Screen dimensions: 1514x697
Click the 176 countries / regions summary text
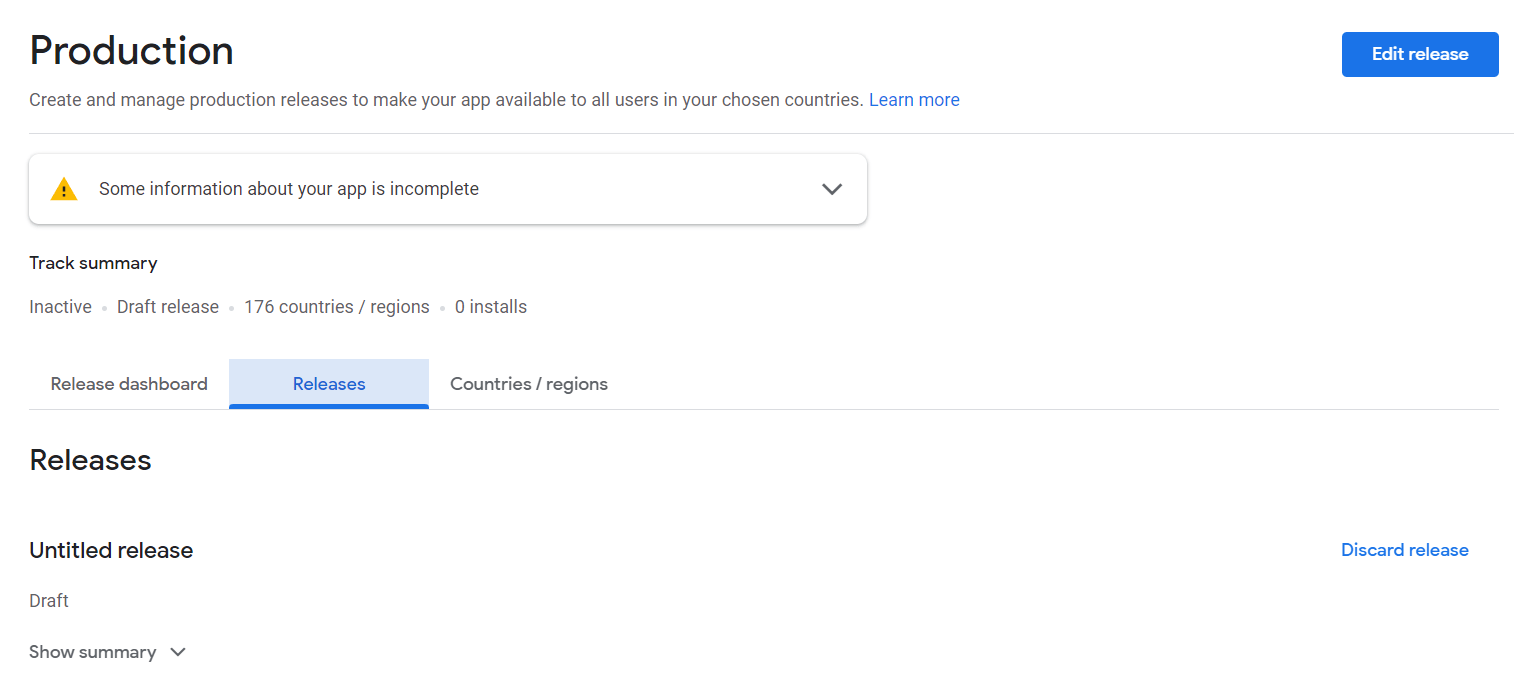336,307
